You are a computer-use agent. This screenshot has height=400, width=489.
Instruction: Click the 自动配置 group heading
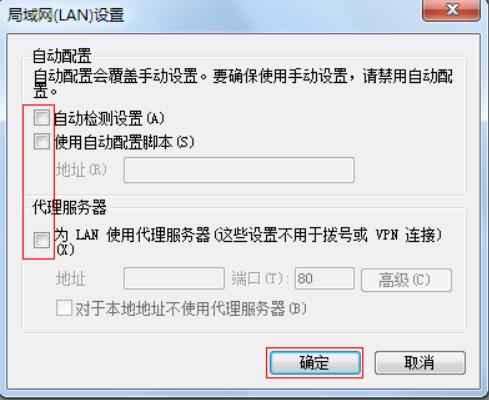(x=62, y=56)
